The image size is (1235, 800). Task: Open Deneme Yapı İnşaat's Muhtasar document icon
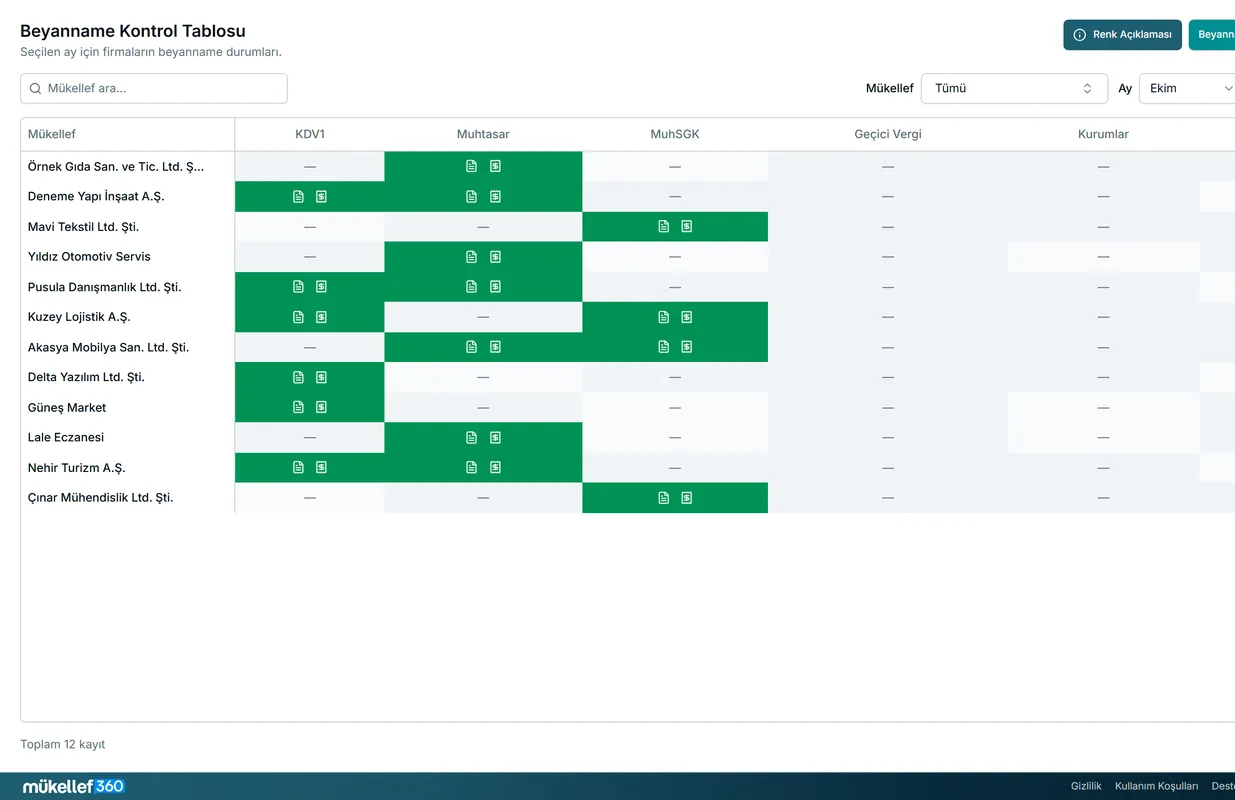point(472,197)
